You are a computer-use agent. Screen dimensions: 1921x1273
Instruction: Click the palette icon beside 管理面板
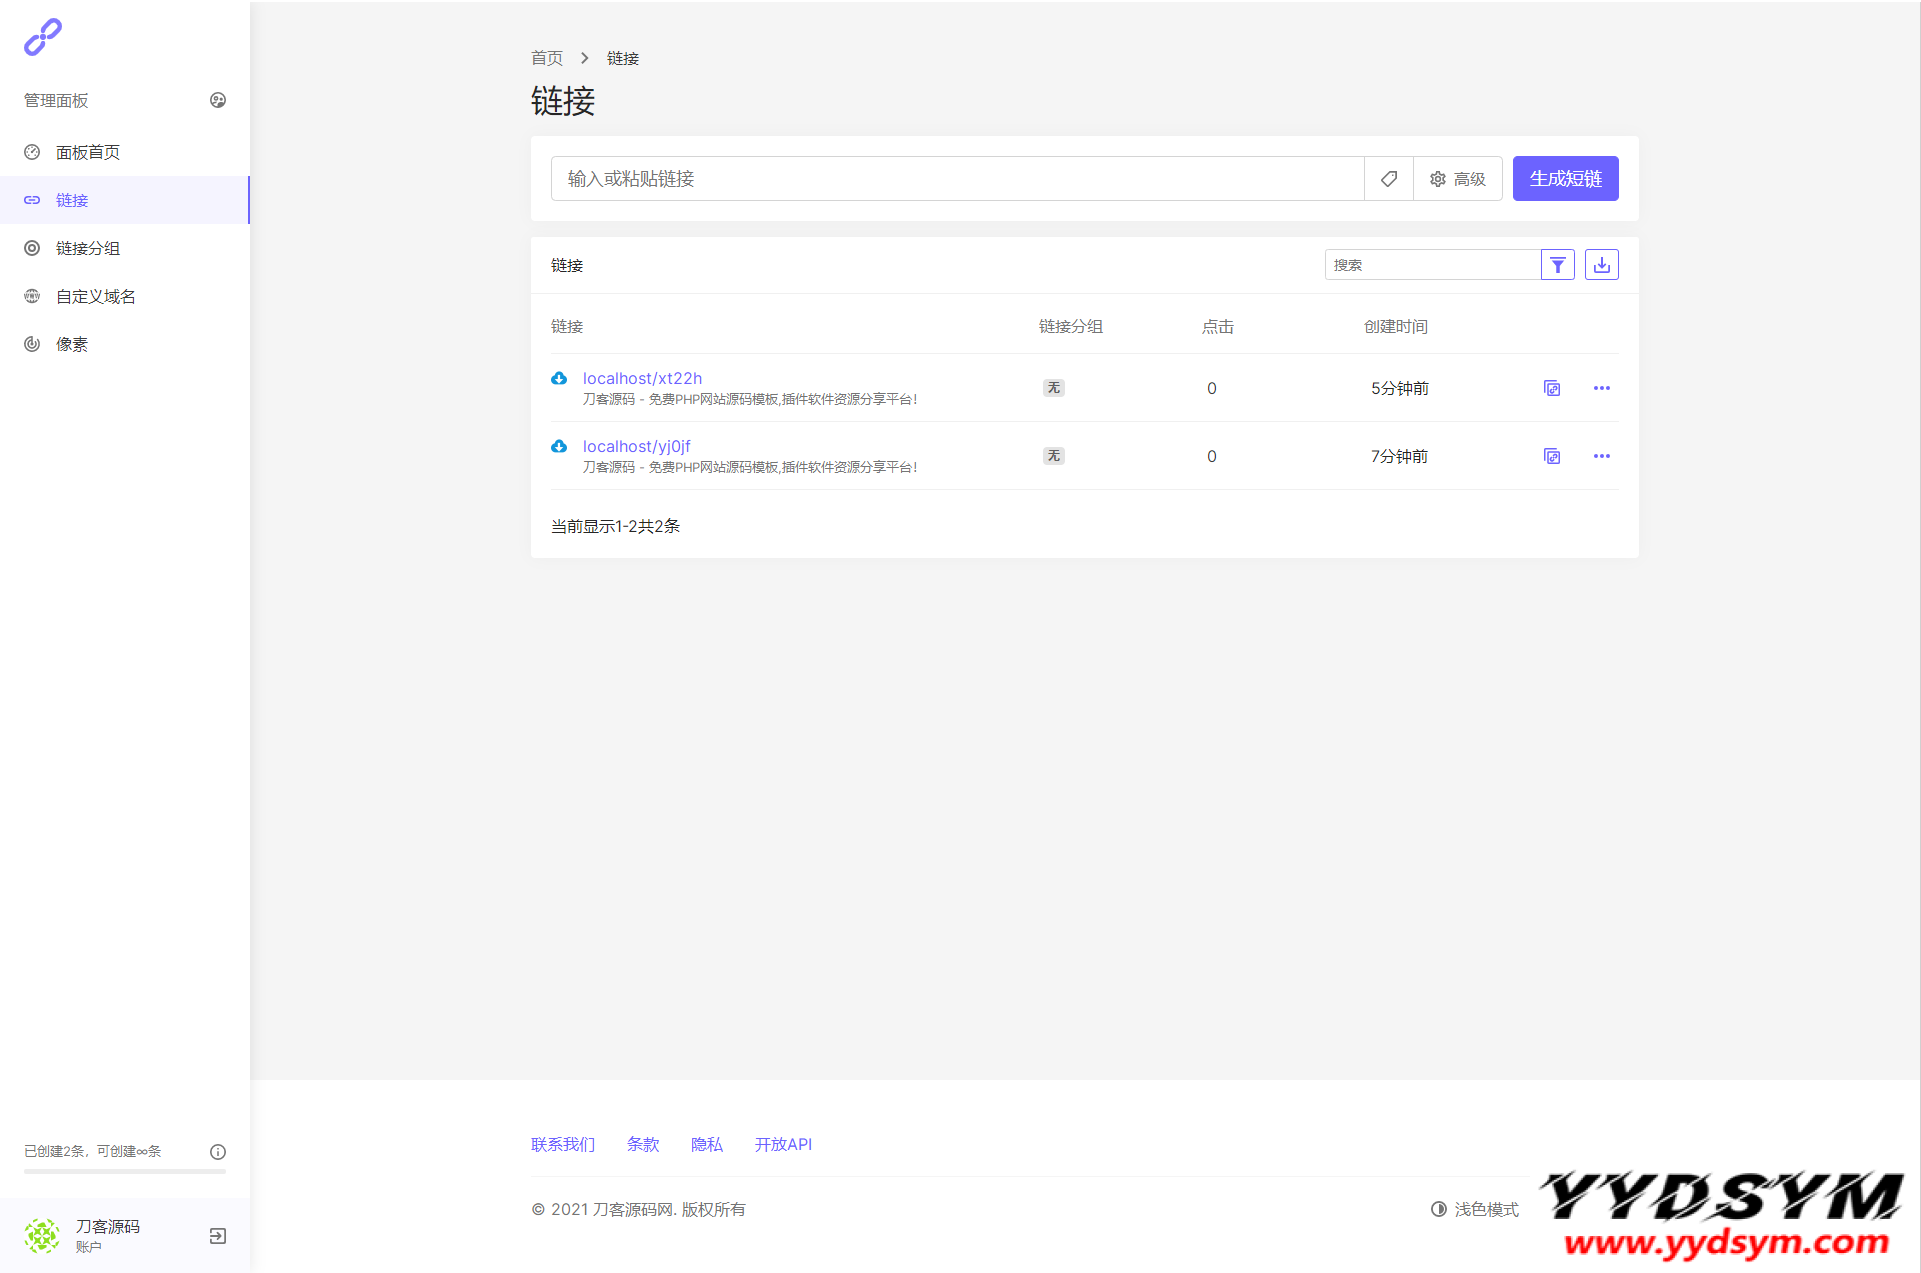(218, 100)
